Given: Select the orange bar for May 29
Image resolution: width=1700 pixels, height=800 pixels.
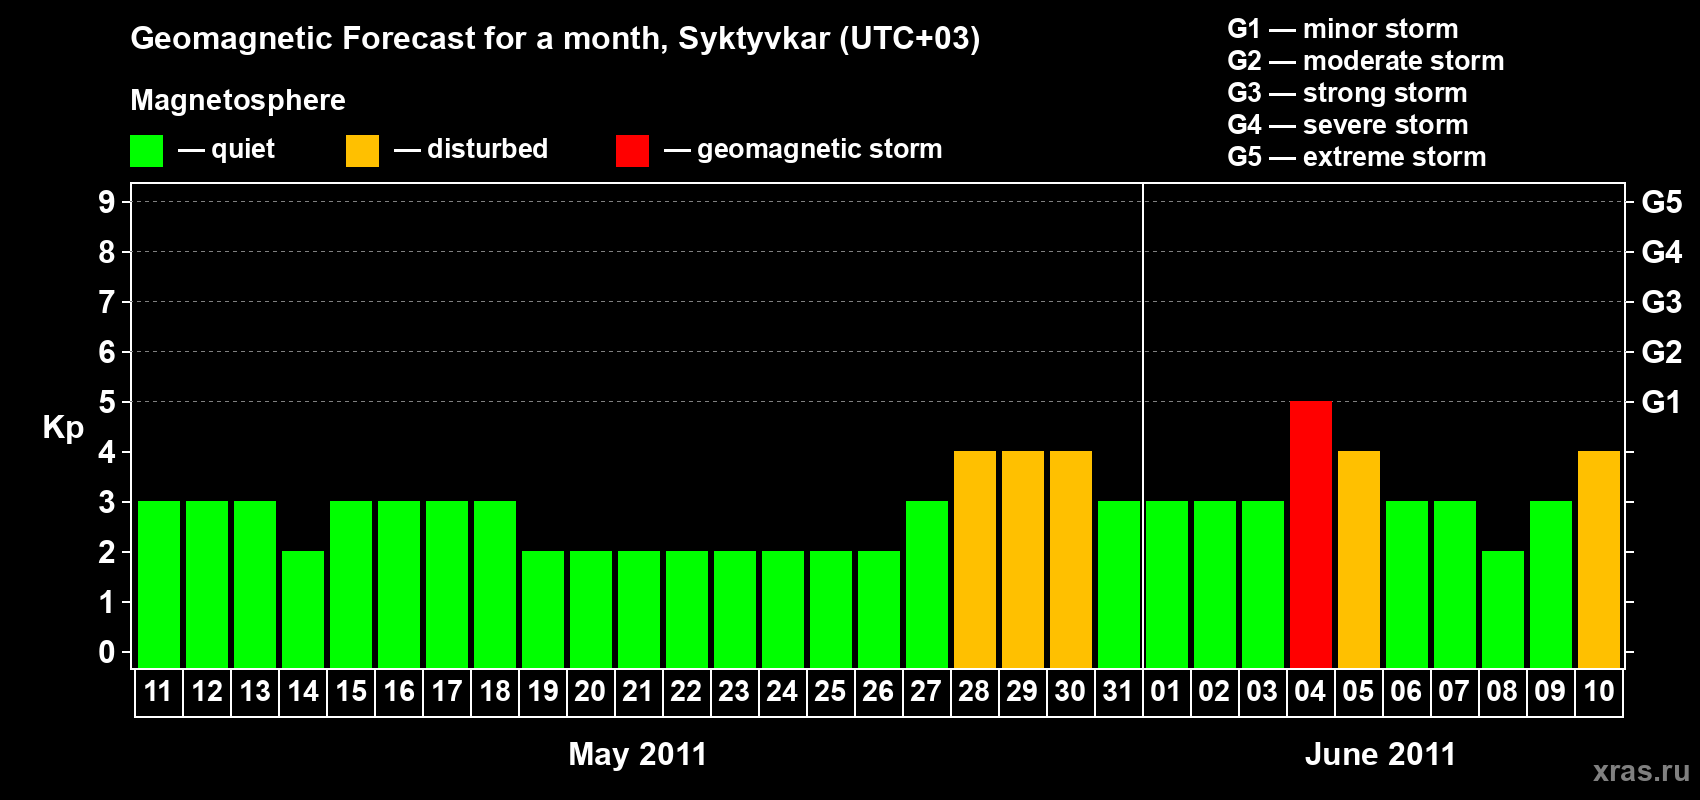Looking at the screenshot, I should tap(1023, 559).
